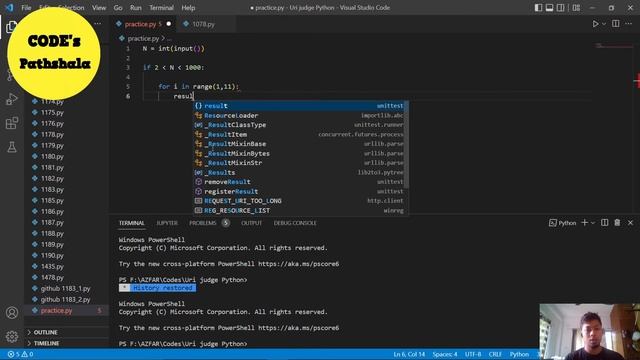Image resolution: width=640 pixels, height=360 pixels.
Task: Open the Run menu
Action: point(136,8)
